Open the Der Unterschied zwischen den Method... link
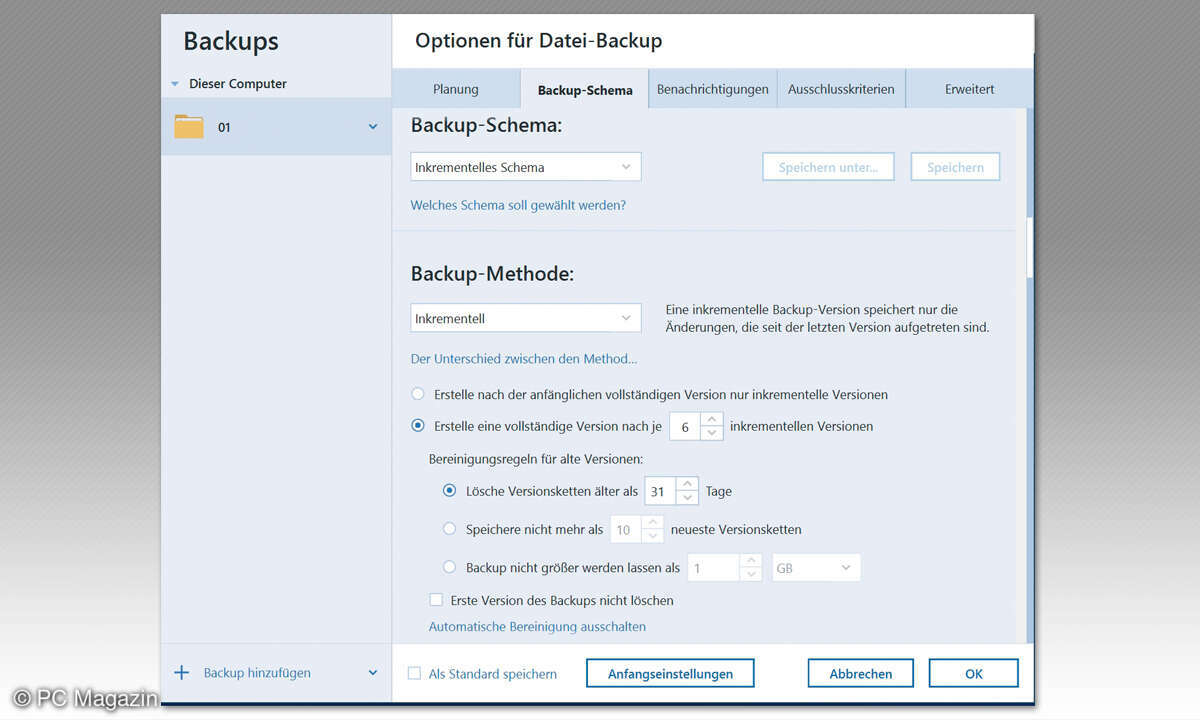 point(524,358)
